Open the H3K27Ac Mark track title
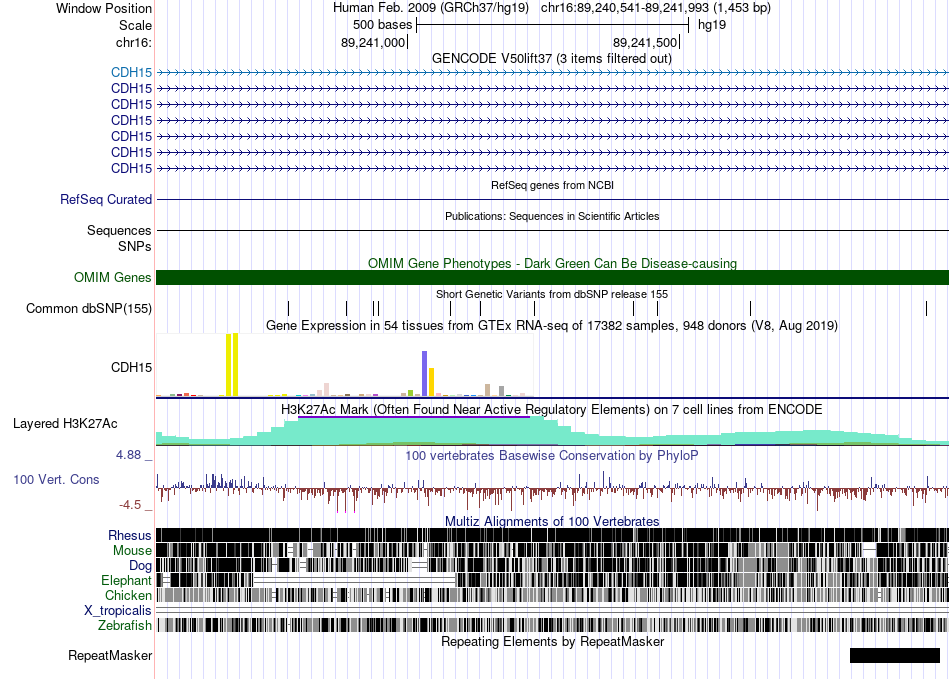950x679 pixels. (552, 410)
